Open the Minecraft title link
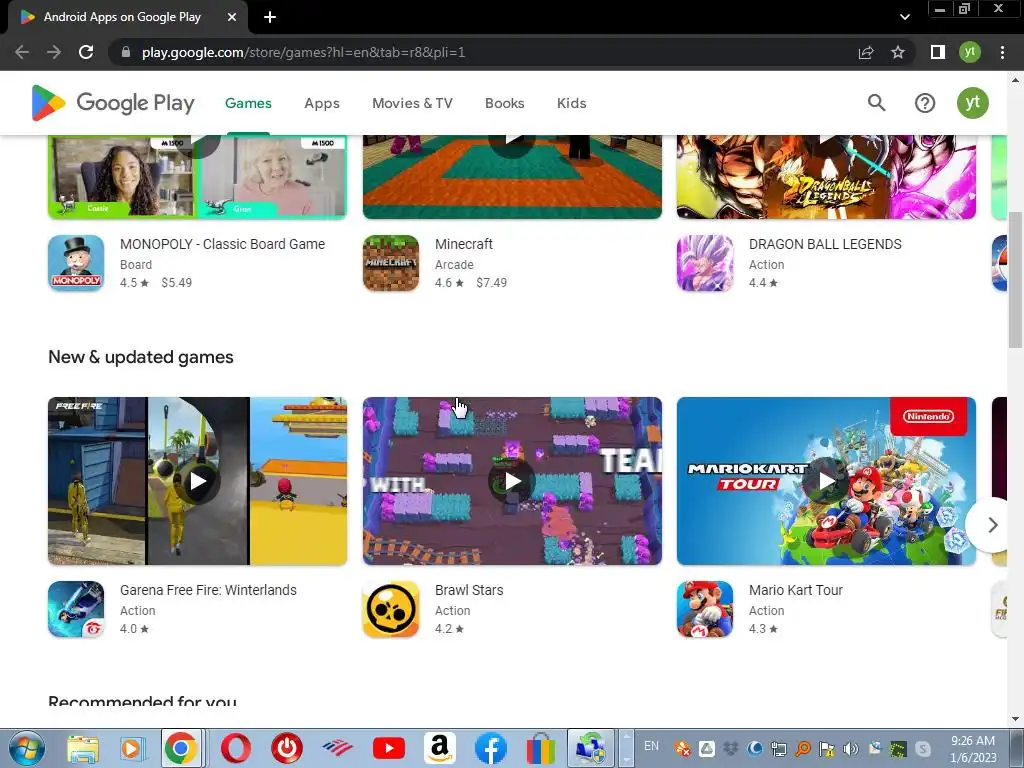The image size is (1024, 768). 464,244
